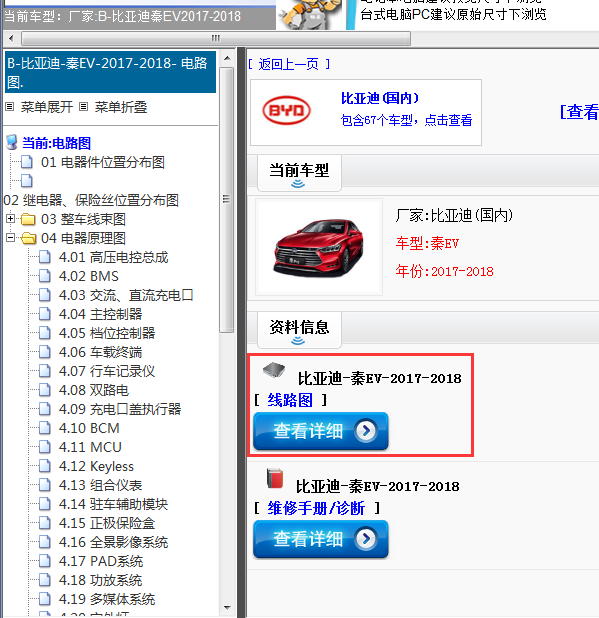Click the BYD logo image
Viewport: 599px width, 618px height.
pos(286,110)
